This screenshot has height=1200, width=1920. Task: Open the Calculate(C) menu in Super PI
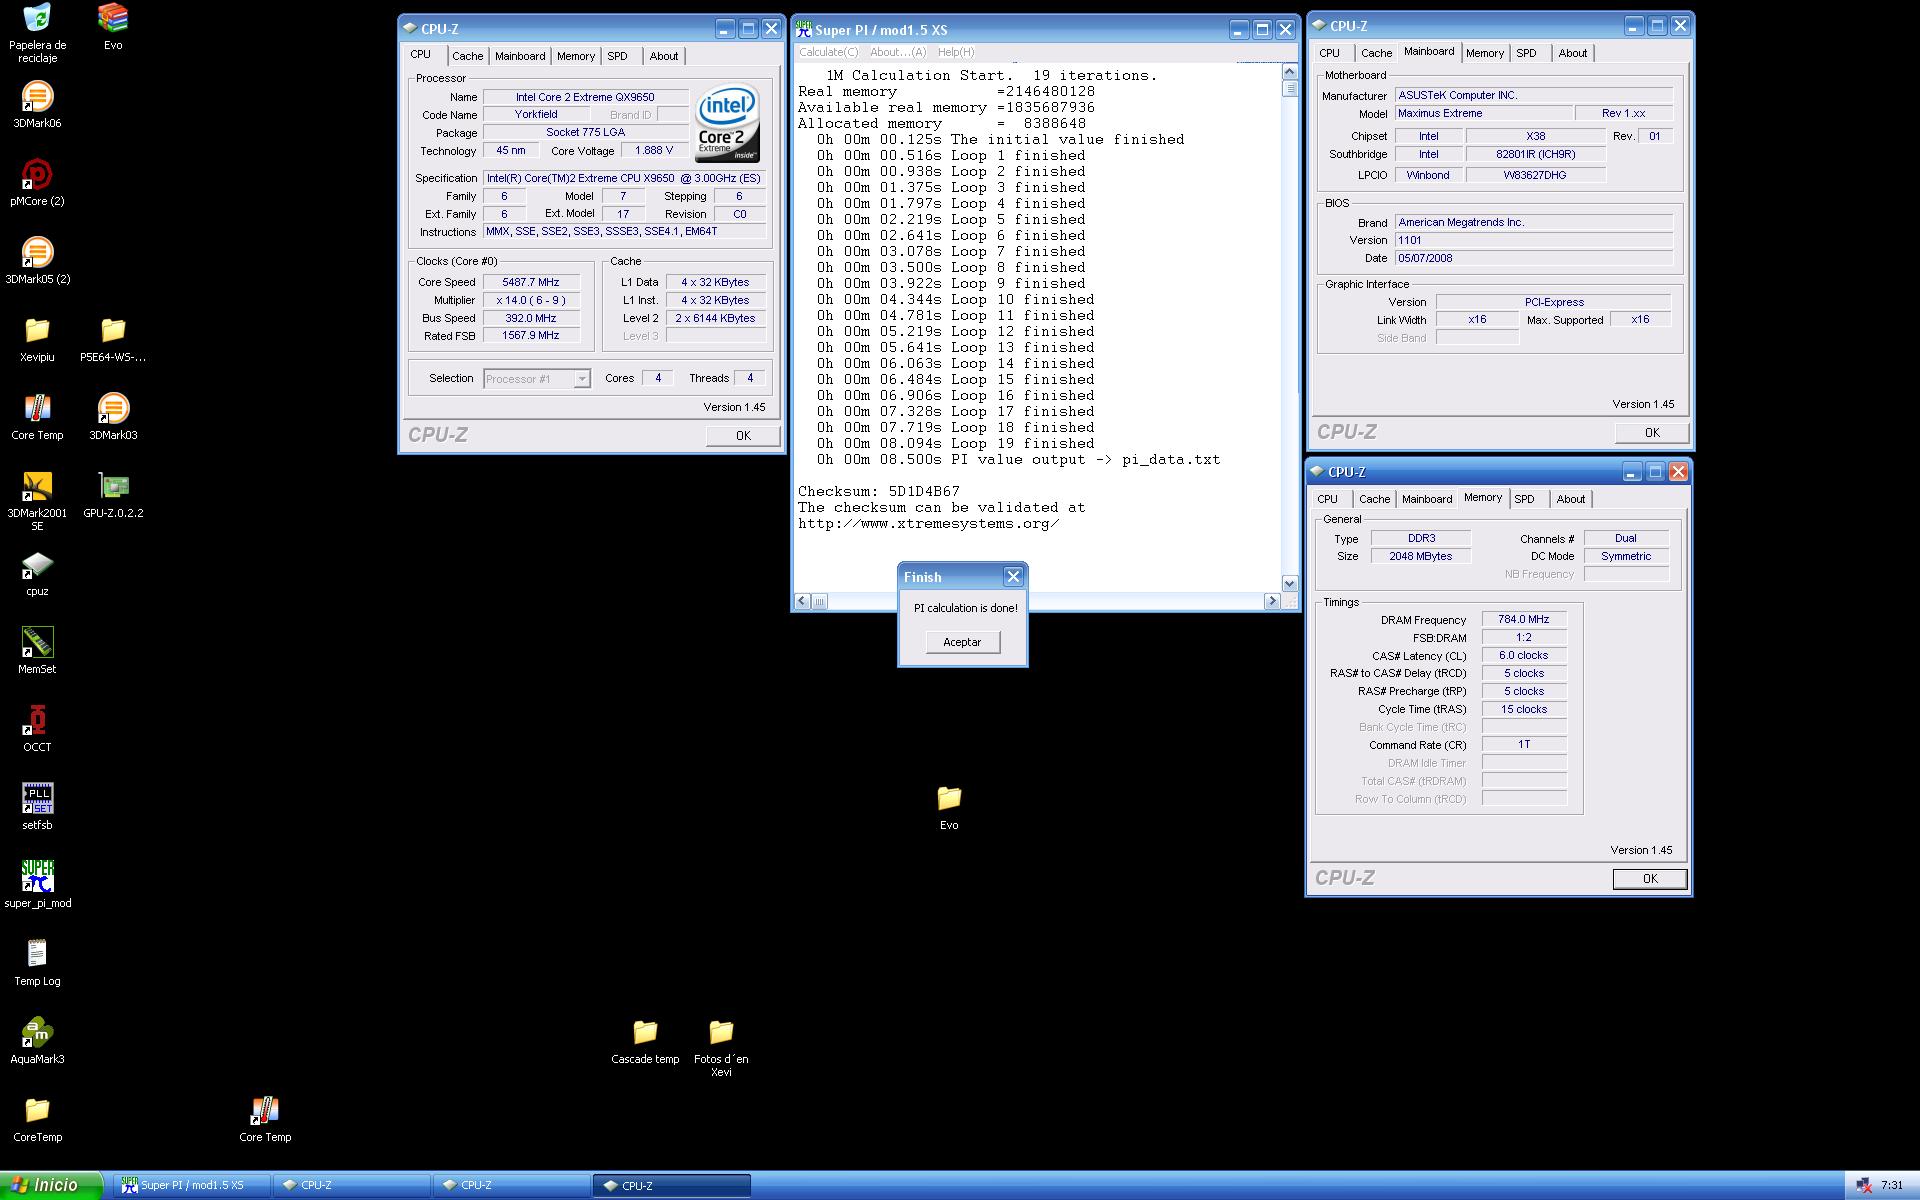click(828, 52)
